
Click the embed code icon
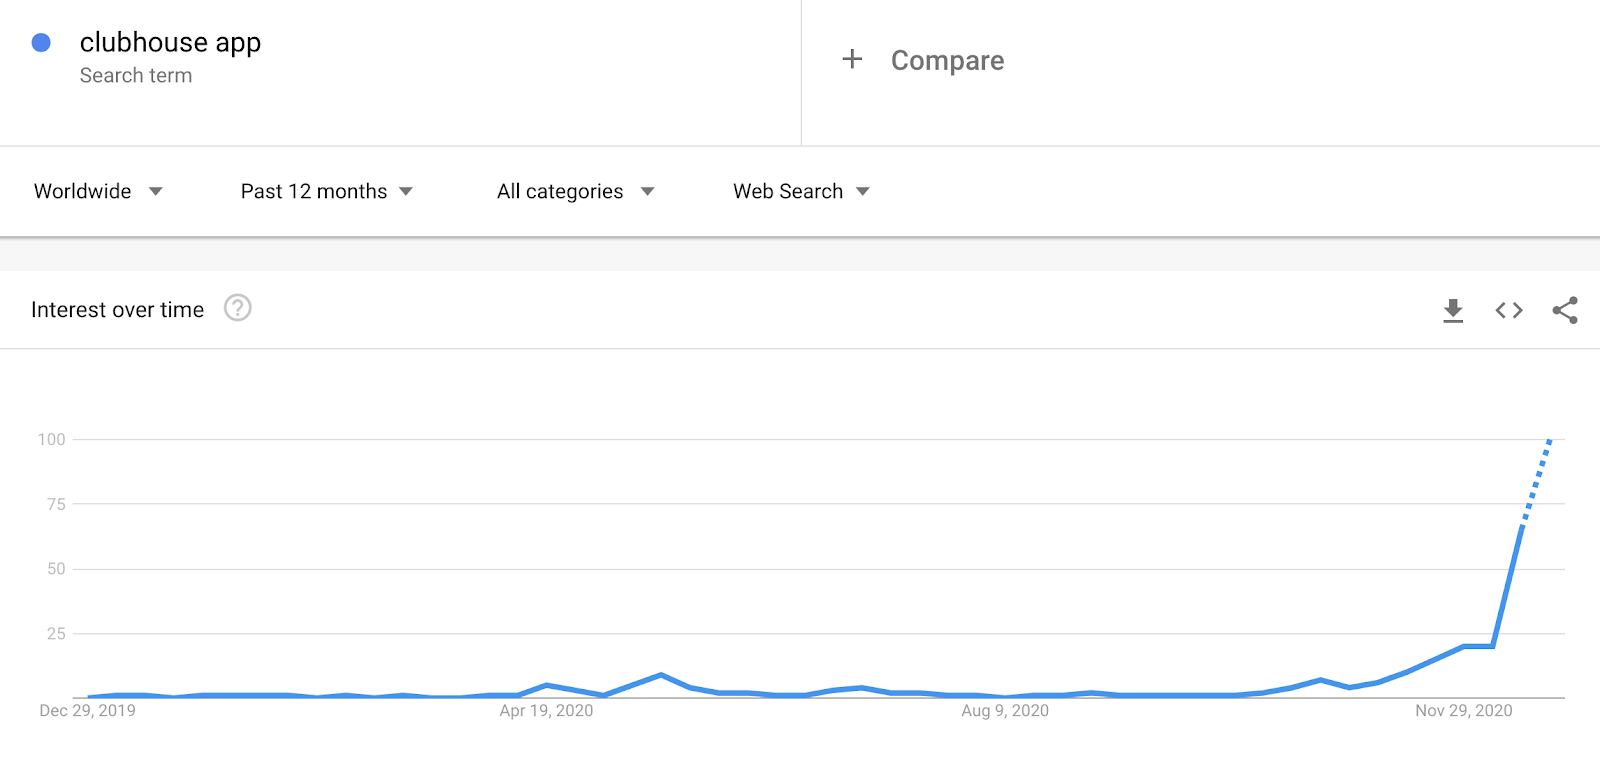(1509, 311)
